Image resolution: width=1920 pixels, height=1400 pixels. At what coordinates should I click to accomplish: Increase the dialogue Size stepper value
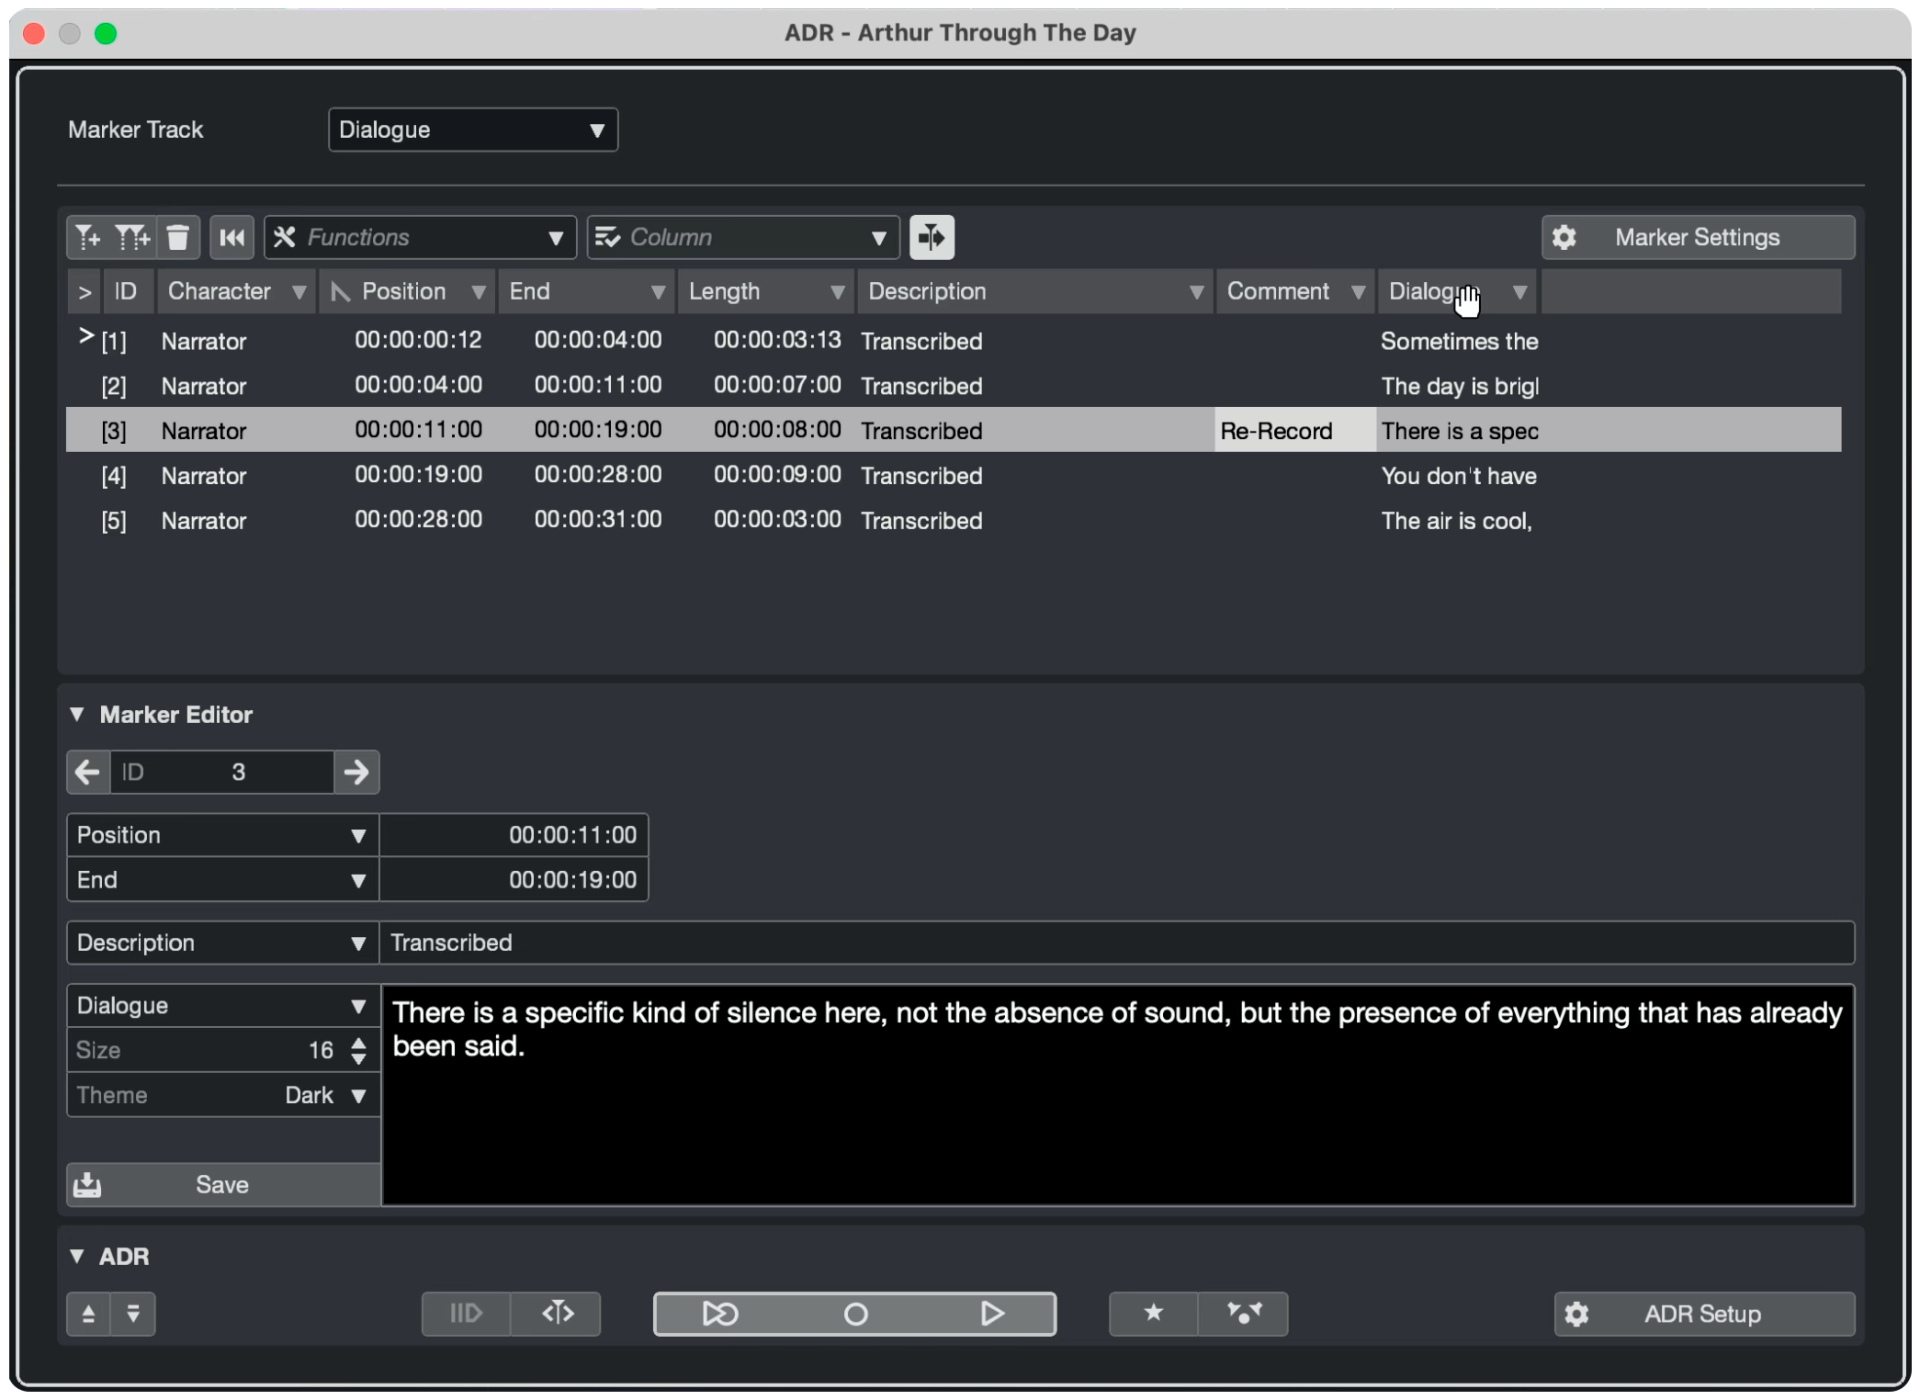359,1042
